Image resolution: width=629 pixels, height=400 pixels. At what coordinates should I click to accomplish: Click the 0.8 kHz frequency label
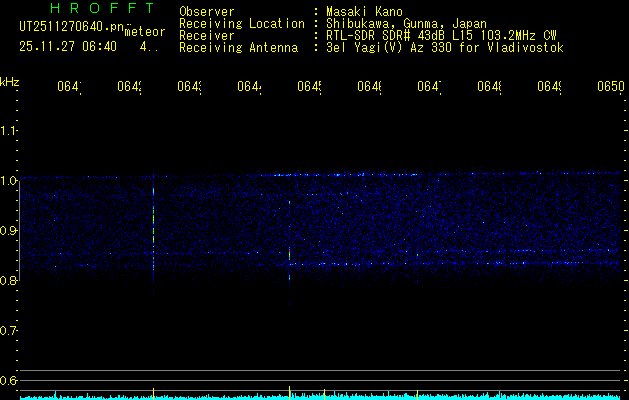point(8,280)
